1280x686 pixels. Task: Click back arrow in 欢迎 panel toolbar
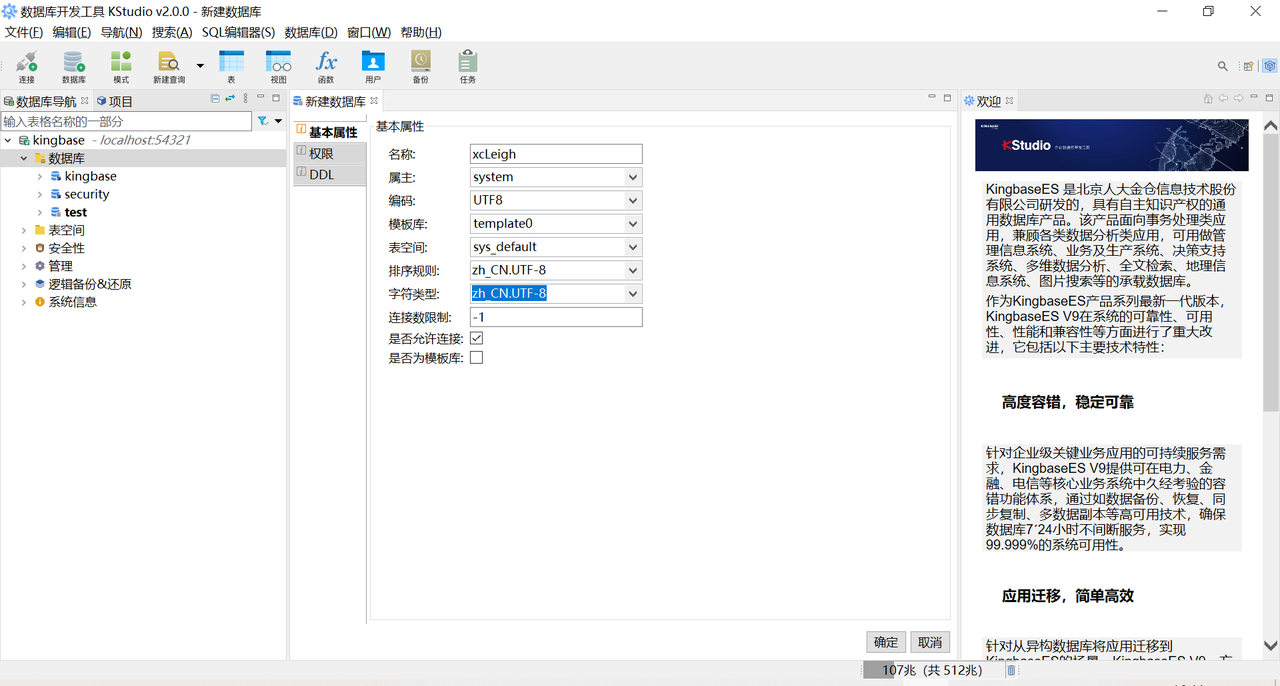coord(1223,98)
